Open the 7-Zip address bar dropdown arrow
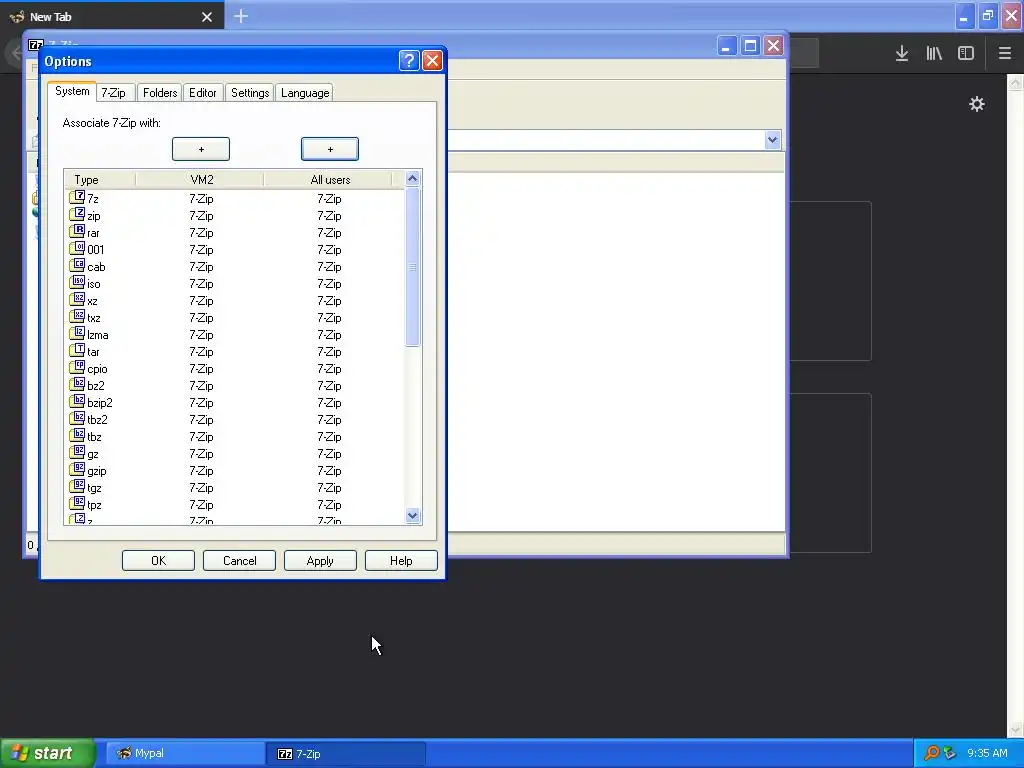1024x768 pixels. tap(773, 140)
